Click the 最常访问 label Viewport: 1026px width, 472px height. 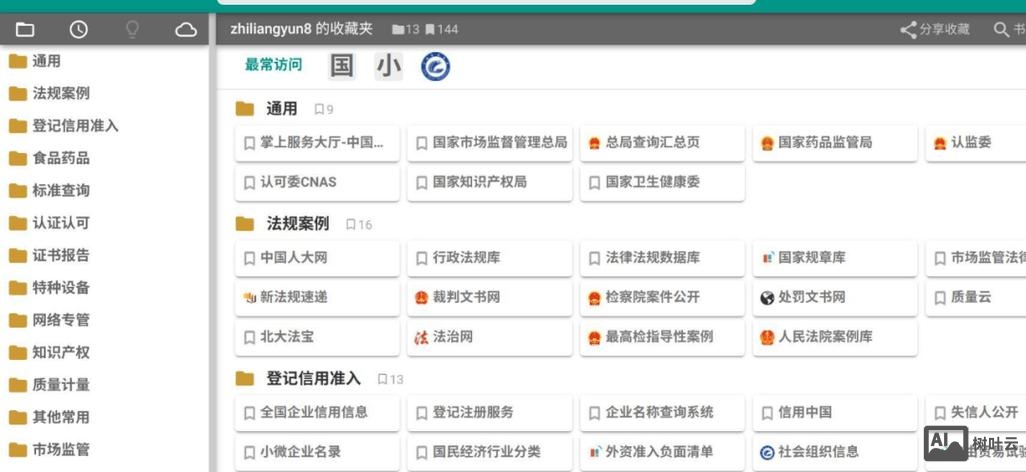coord(274,65)
